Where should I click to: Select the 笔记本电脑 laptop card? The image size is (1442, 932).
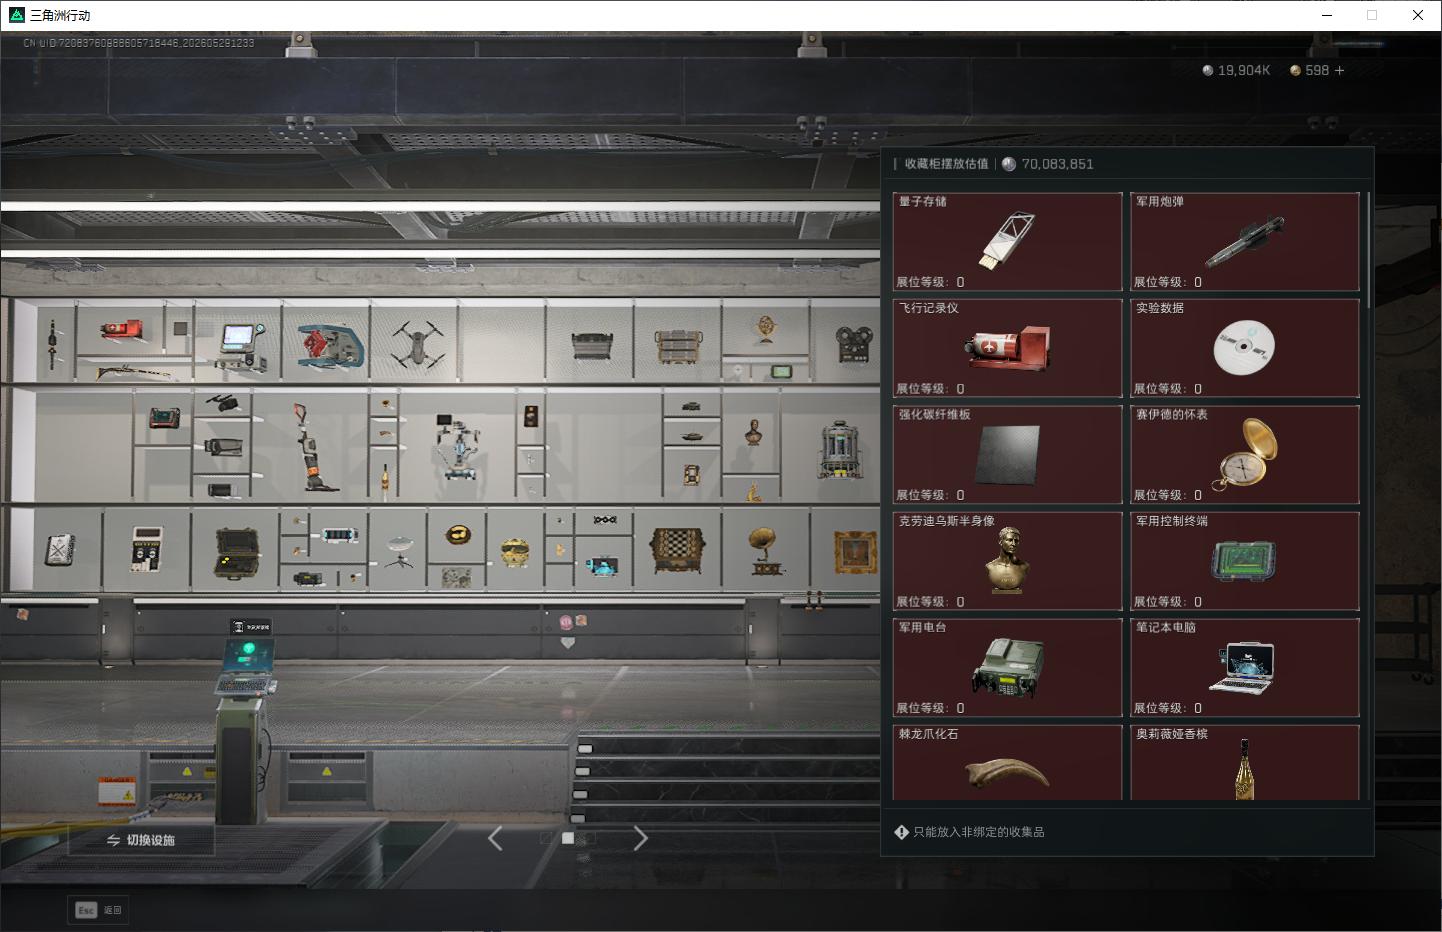(1245, 667)
